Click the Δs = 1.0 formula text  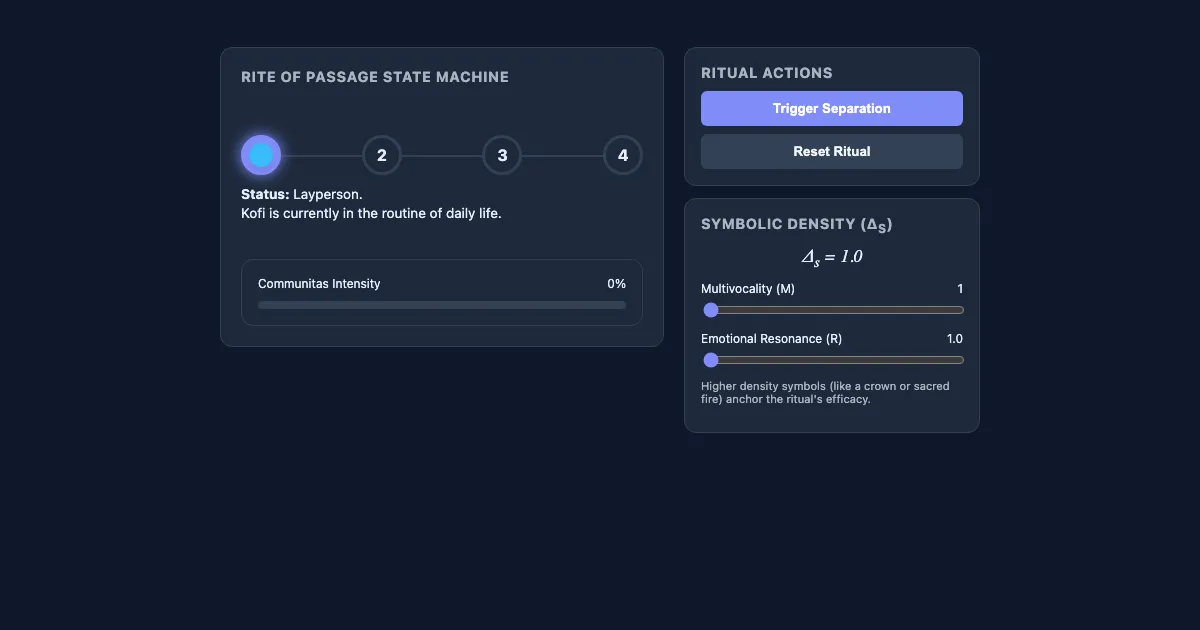(x=832, y=257)
